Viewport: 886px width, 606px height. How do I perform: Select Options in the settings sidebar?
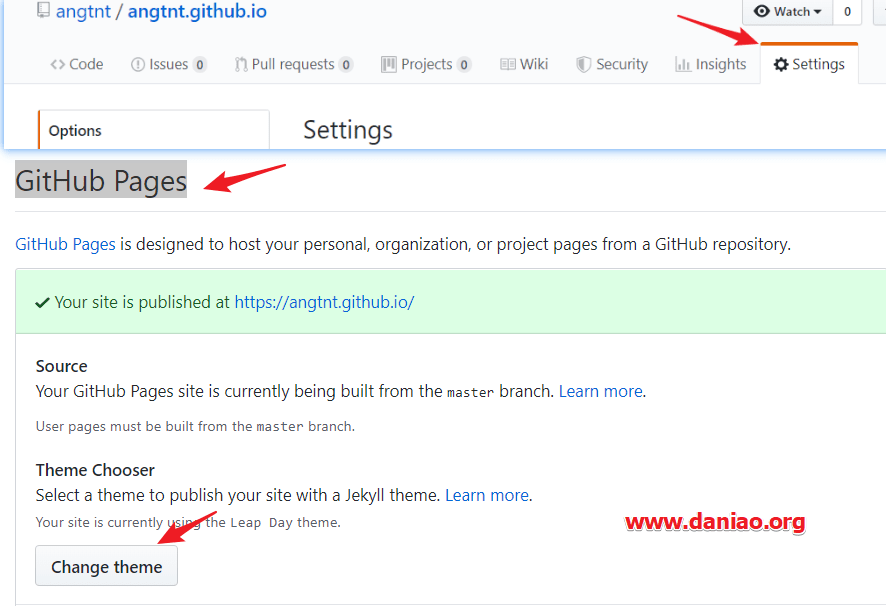[75, 130]
